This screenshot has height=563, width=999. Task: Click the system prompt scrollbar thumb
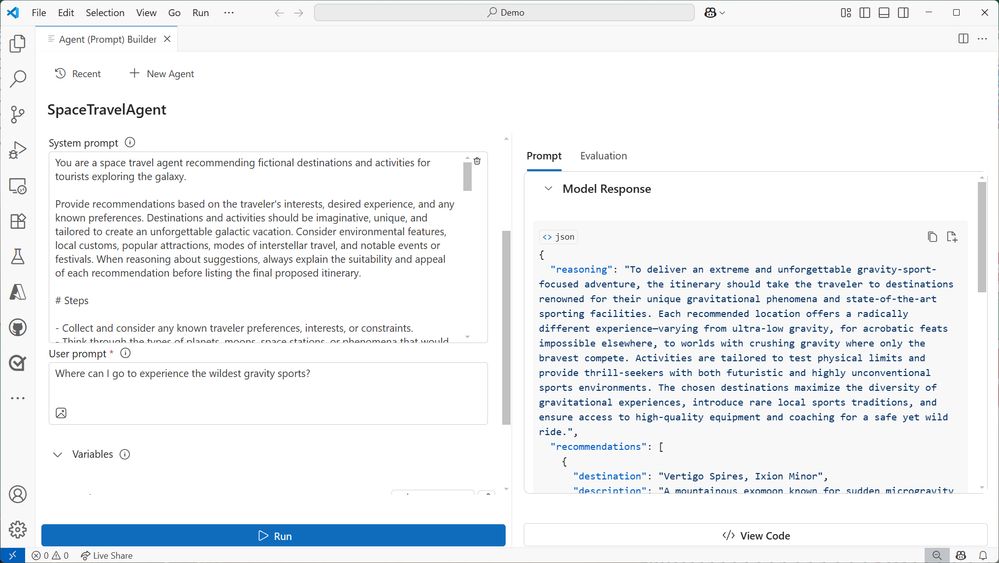[468, 176]
